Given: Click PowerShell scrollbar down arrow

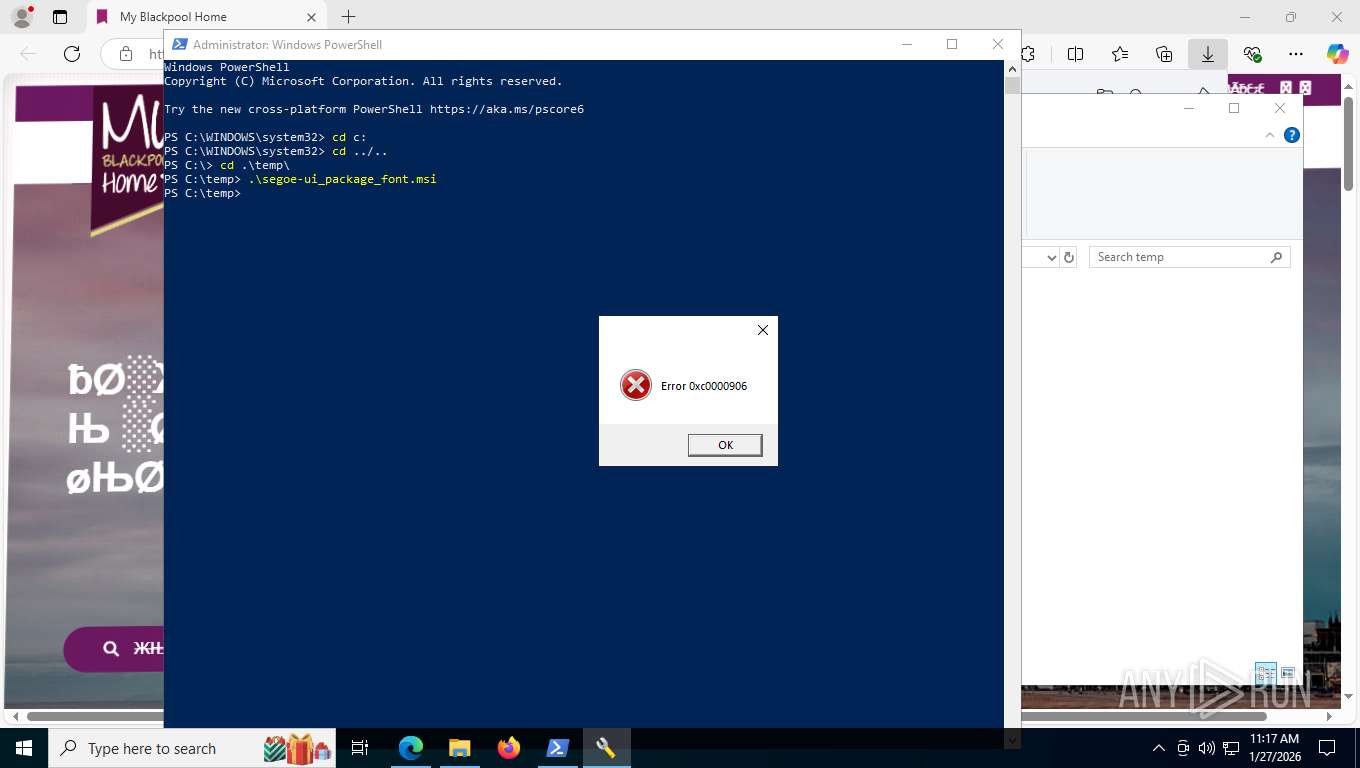Looking at the screenshot, I should (x=1012, y=740).
